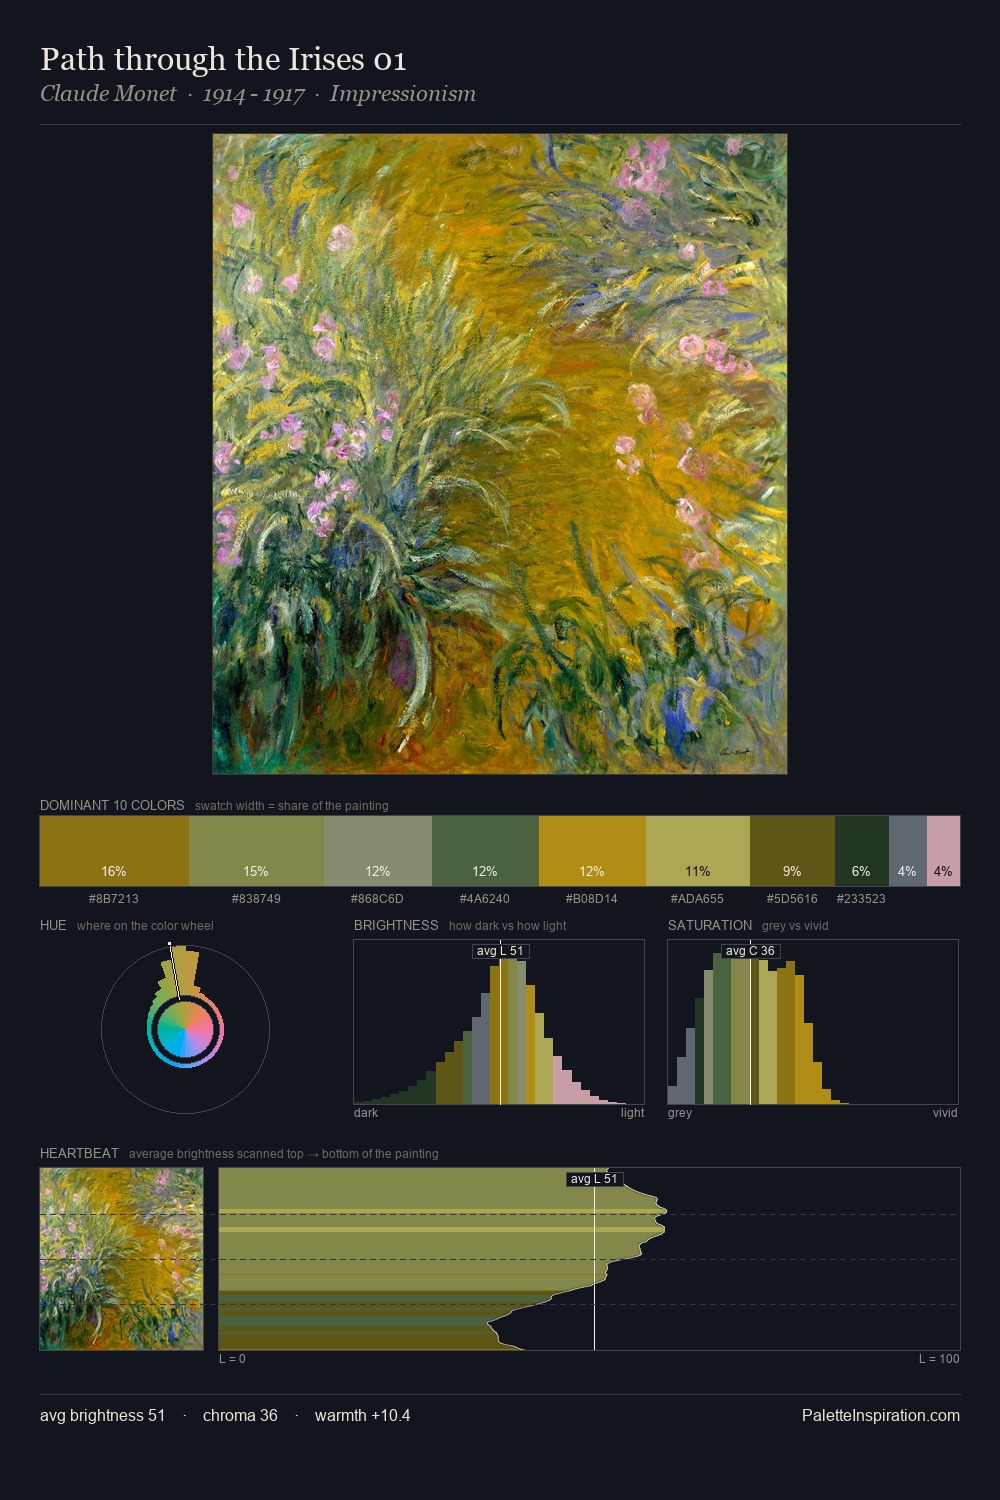Image resolution: width=1000 pixels, height=1500 pixels.
Task: Click the 'SATURATION' section heading
Action: pos(710,925)
